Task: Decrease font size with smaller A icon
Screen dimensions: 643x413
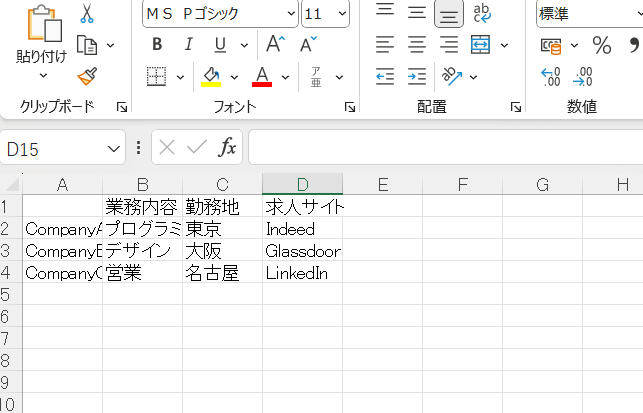Action: pos(308,44)
